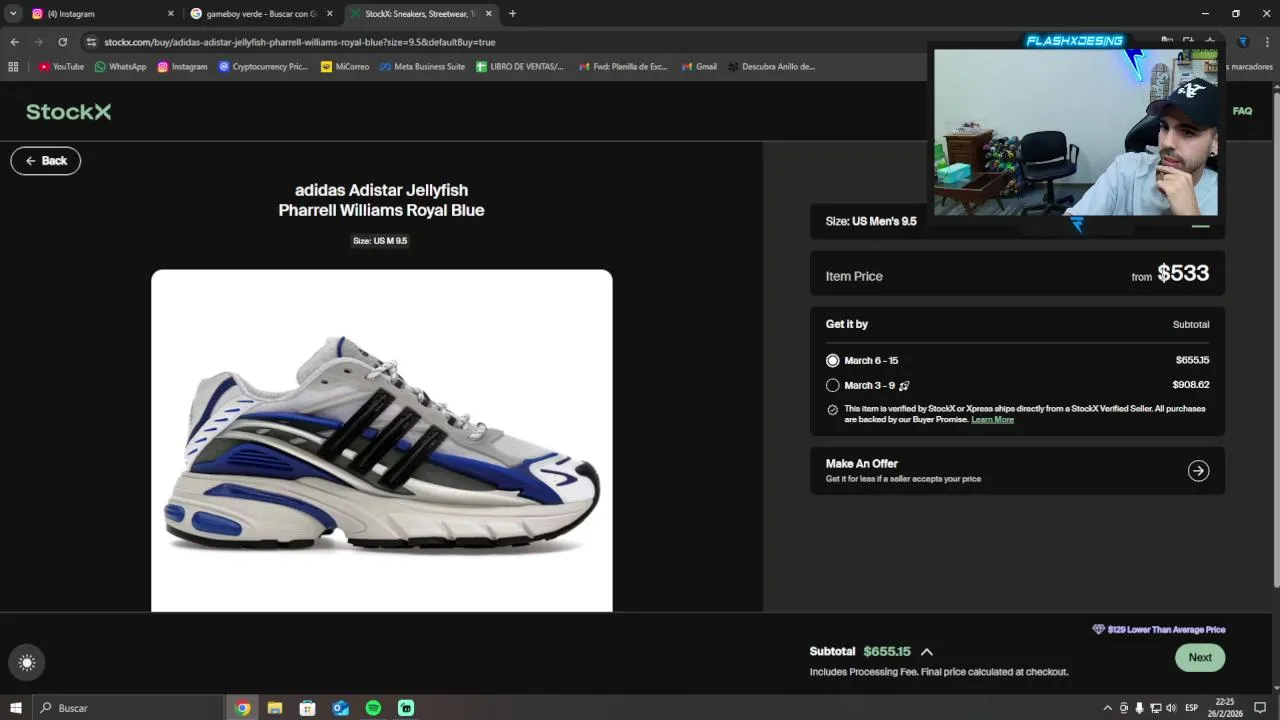Open Chrome from the taskbar
Image resolution: width=1280 pixels, height=720 pixels.
click(x=242, y=708)
